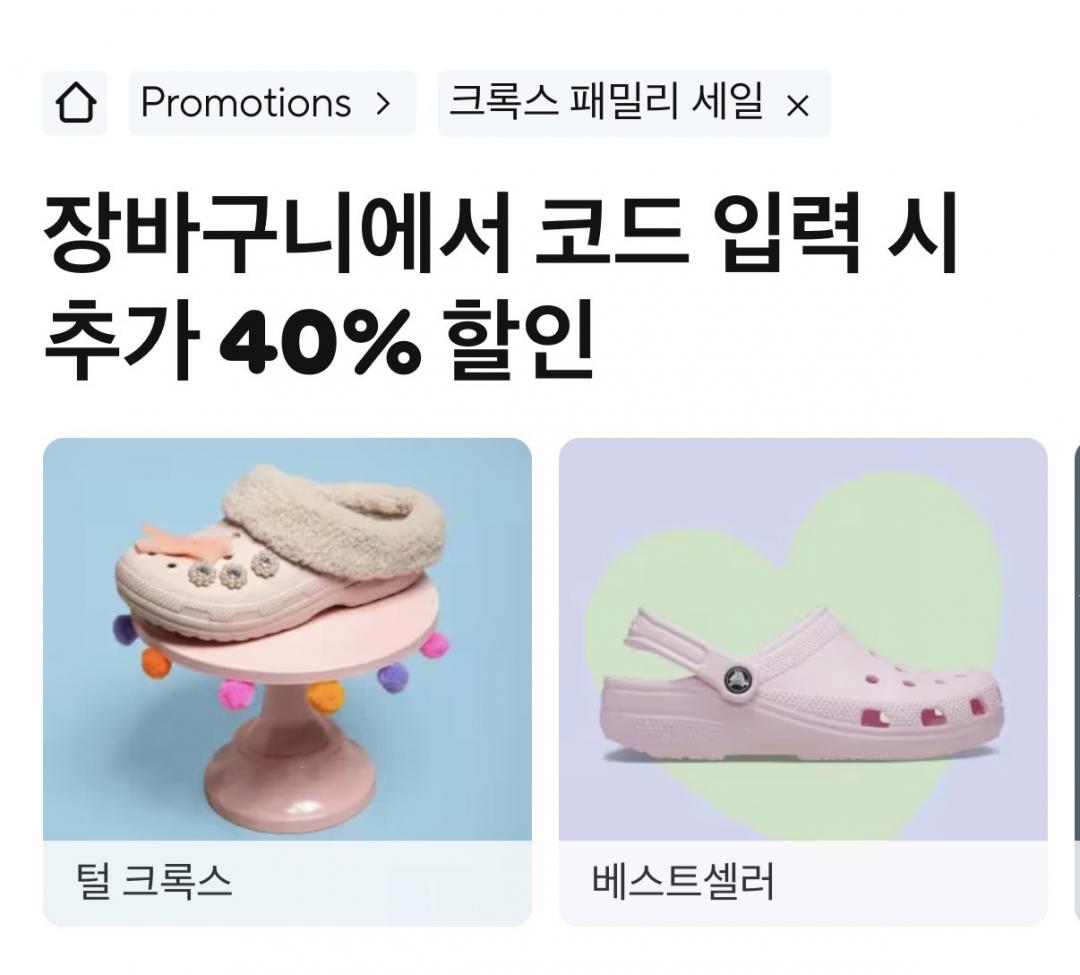The height and width of the screenshot is (975, 1080).
Task: Click the 장바구니에서 코드 입력 시 headline
Action: click(501, 233)
